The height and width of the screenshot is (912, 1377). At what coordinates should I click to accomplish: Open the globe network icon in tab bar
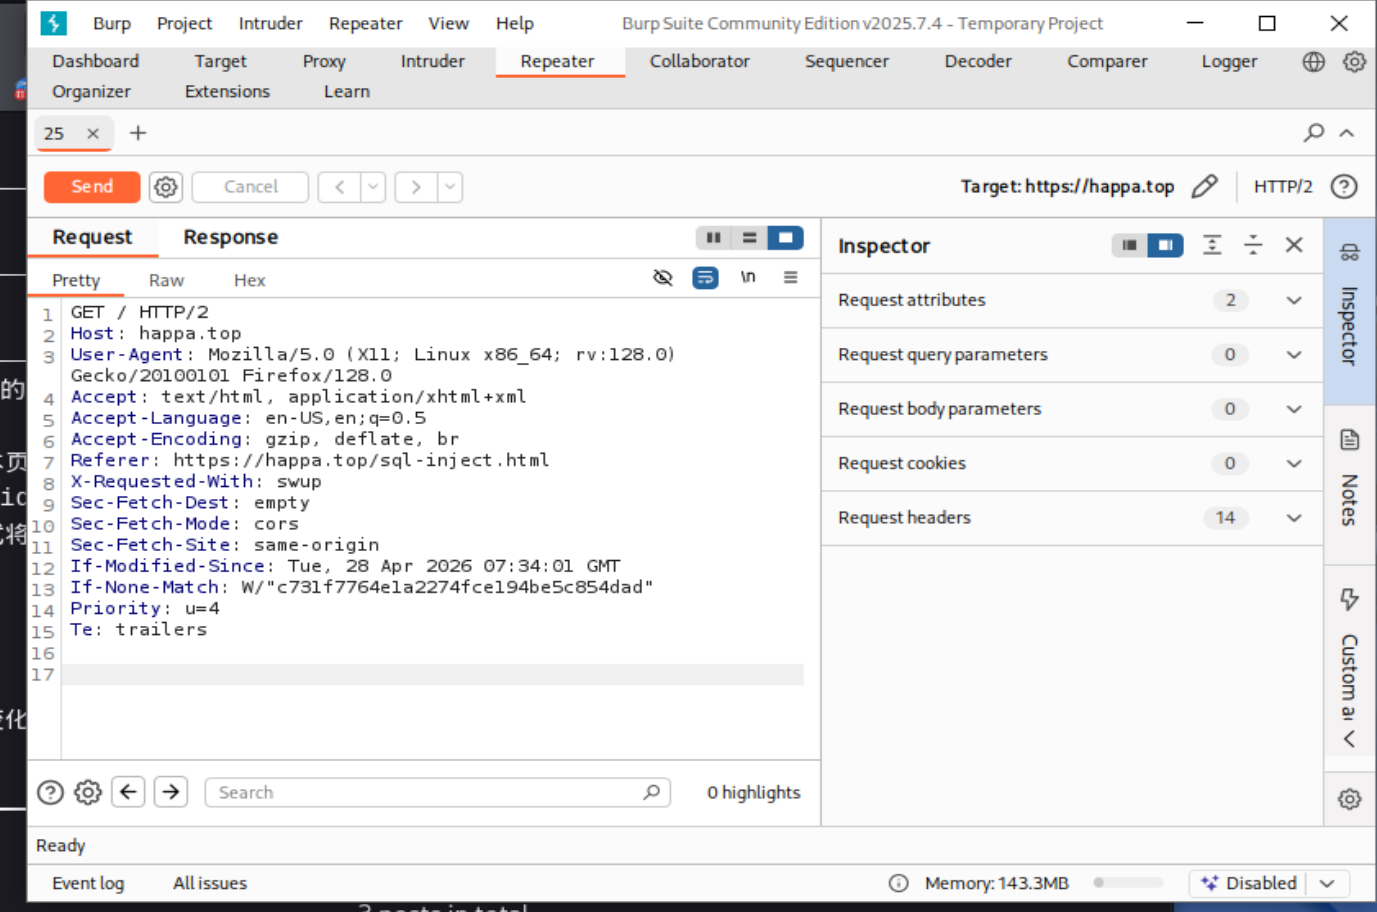click(x=1313, y=62)
